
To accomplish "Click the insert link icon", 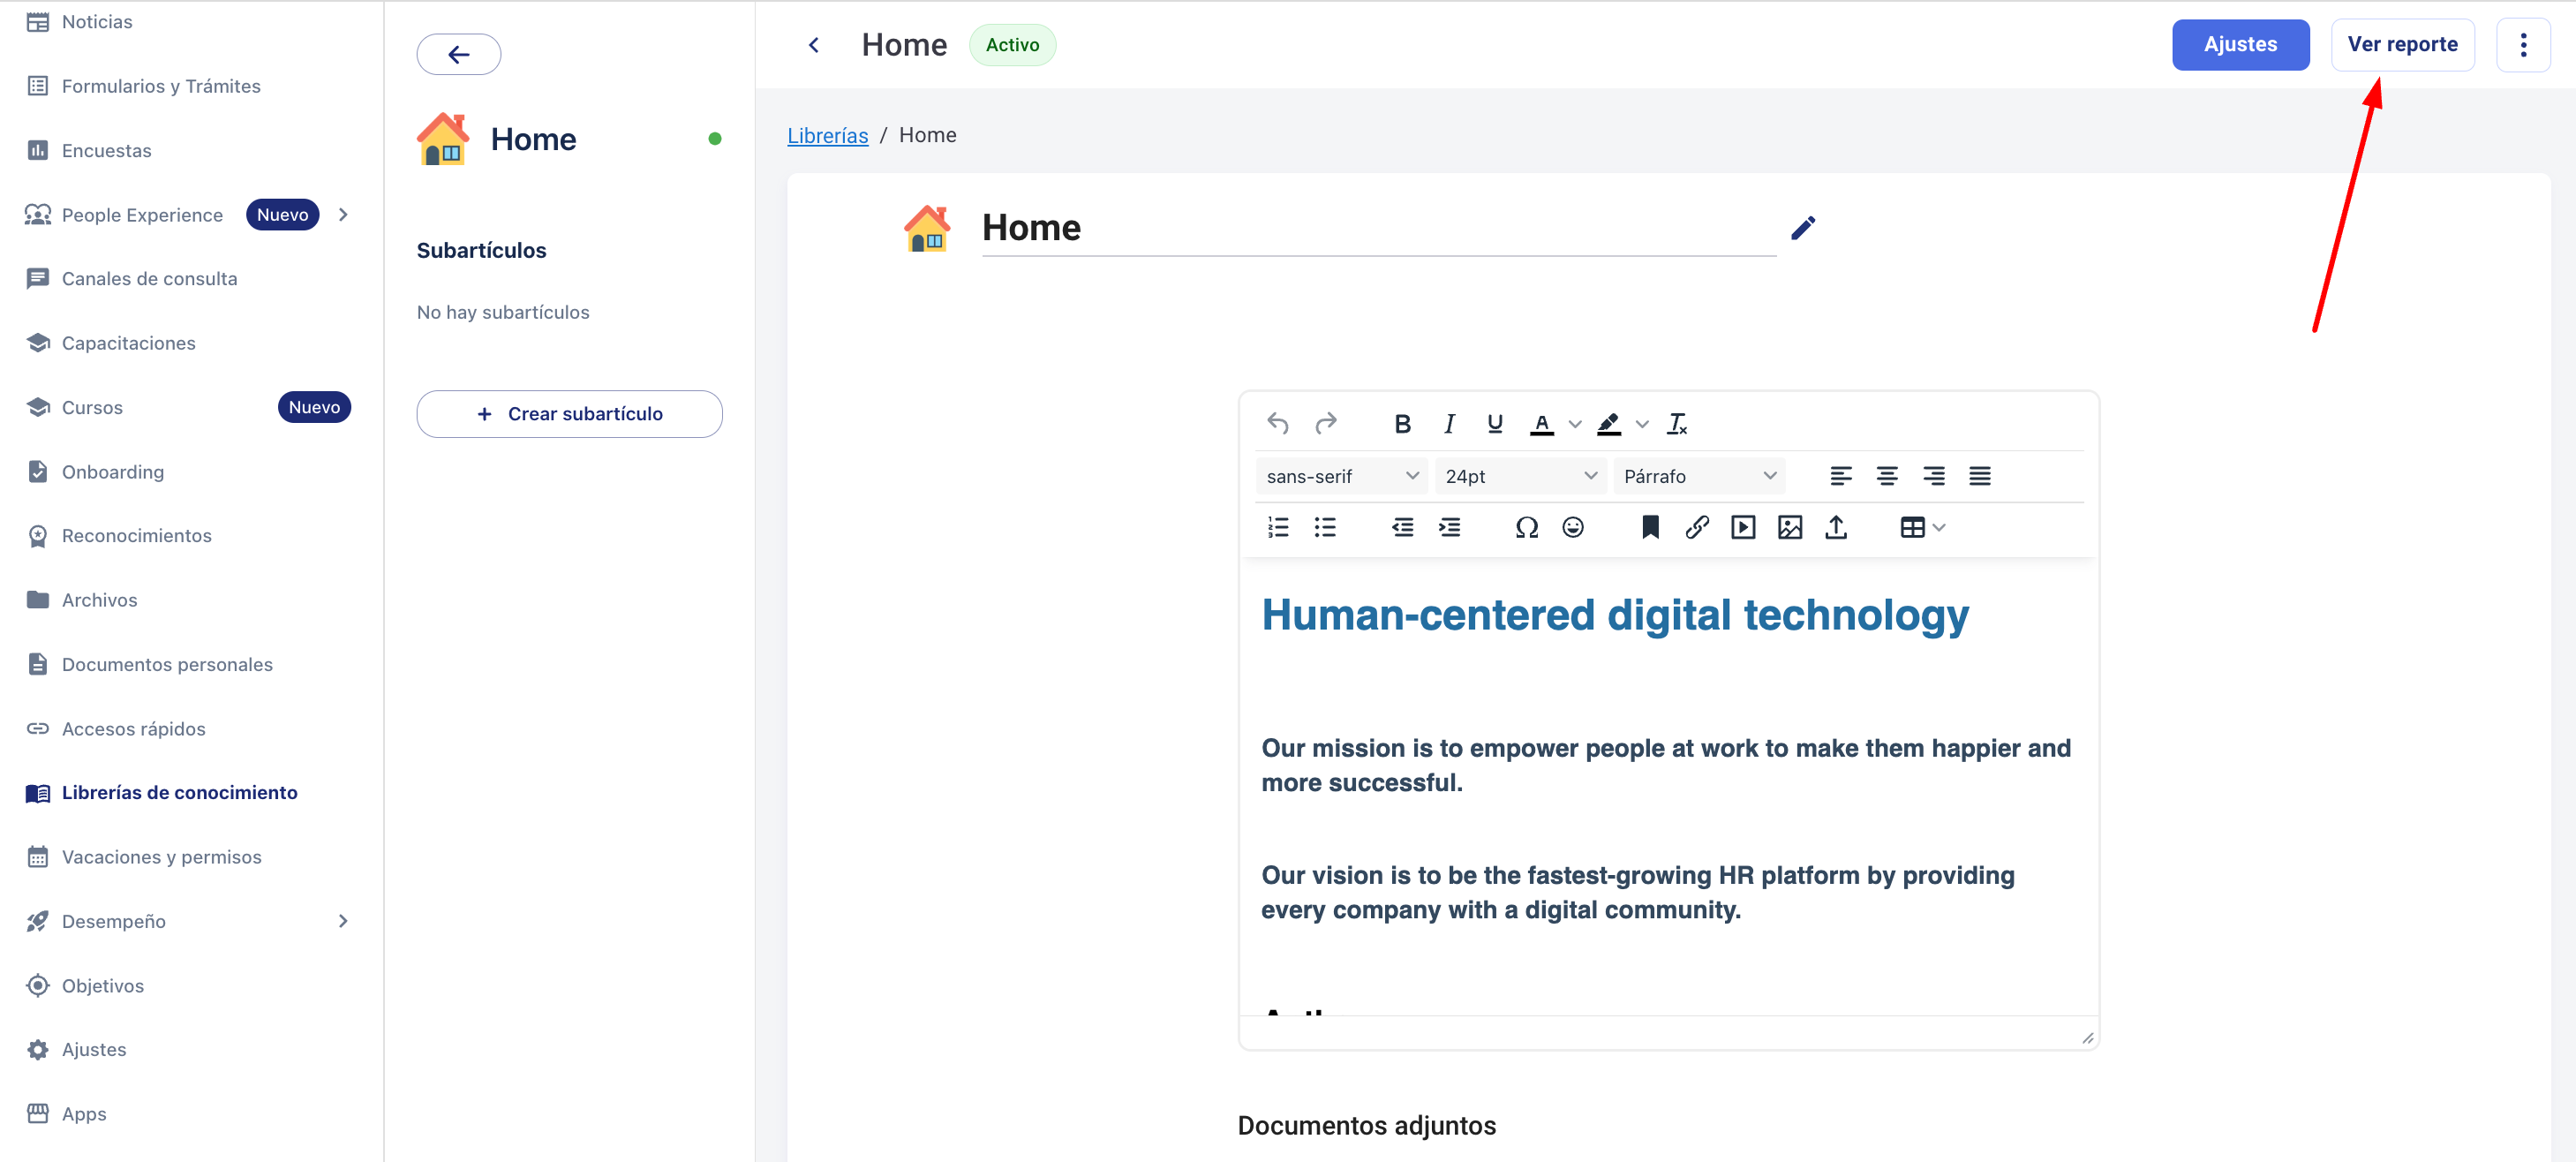I will (1696, 527).
